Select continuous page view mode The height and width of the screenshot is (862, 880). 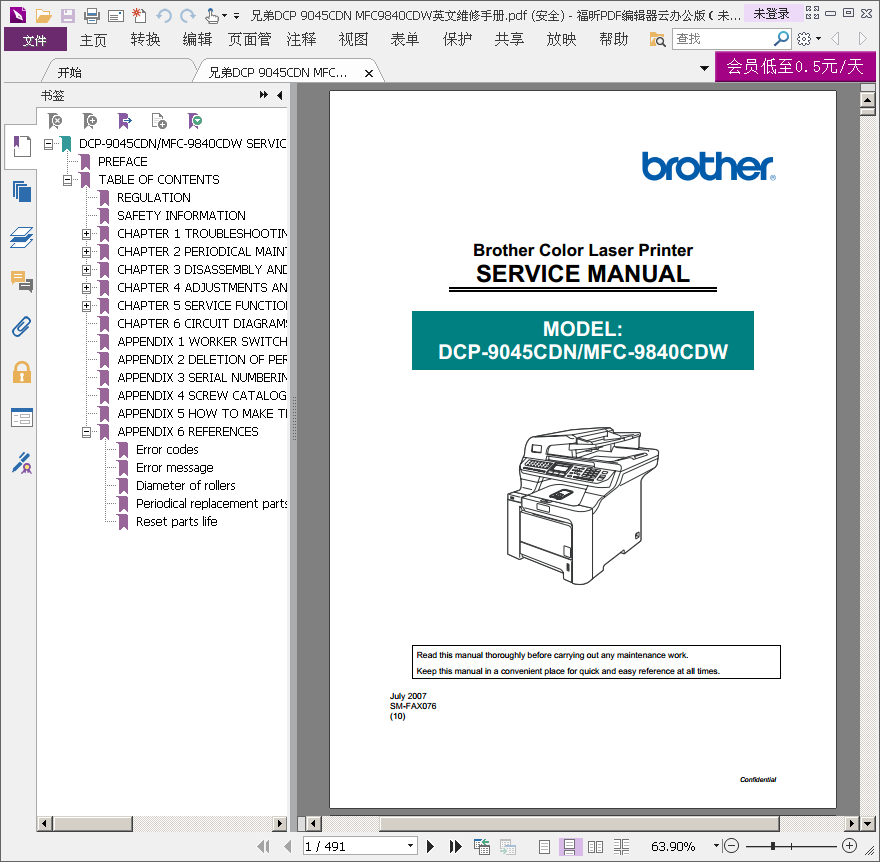(569, 846)
